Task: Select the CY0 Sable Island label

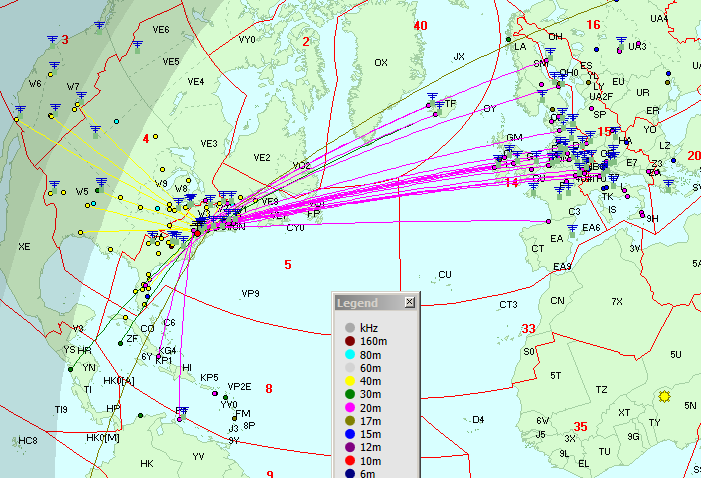Action: pyautogui.click(x=295, y=228)
